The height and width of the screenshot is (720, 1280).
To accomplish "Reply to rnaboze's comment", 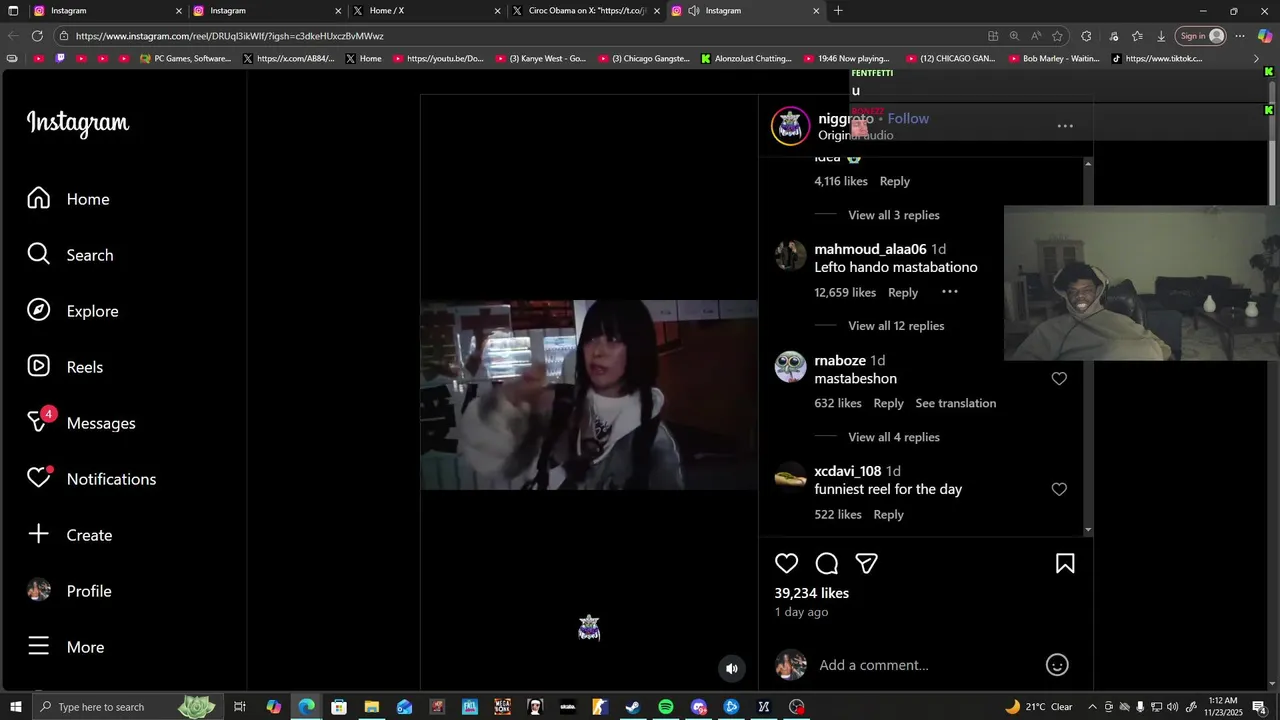I will tap(888, 403).
